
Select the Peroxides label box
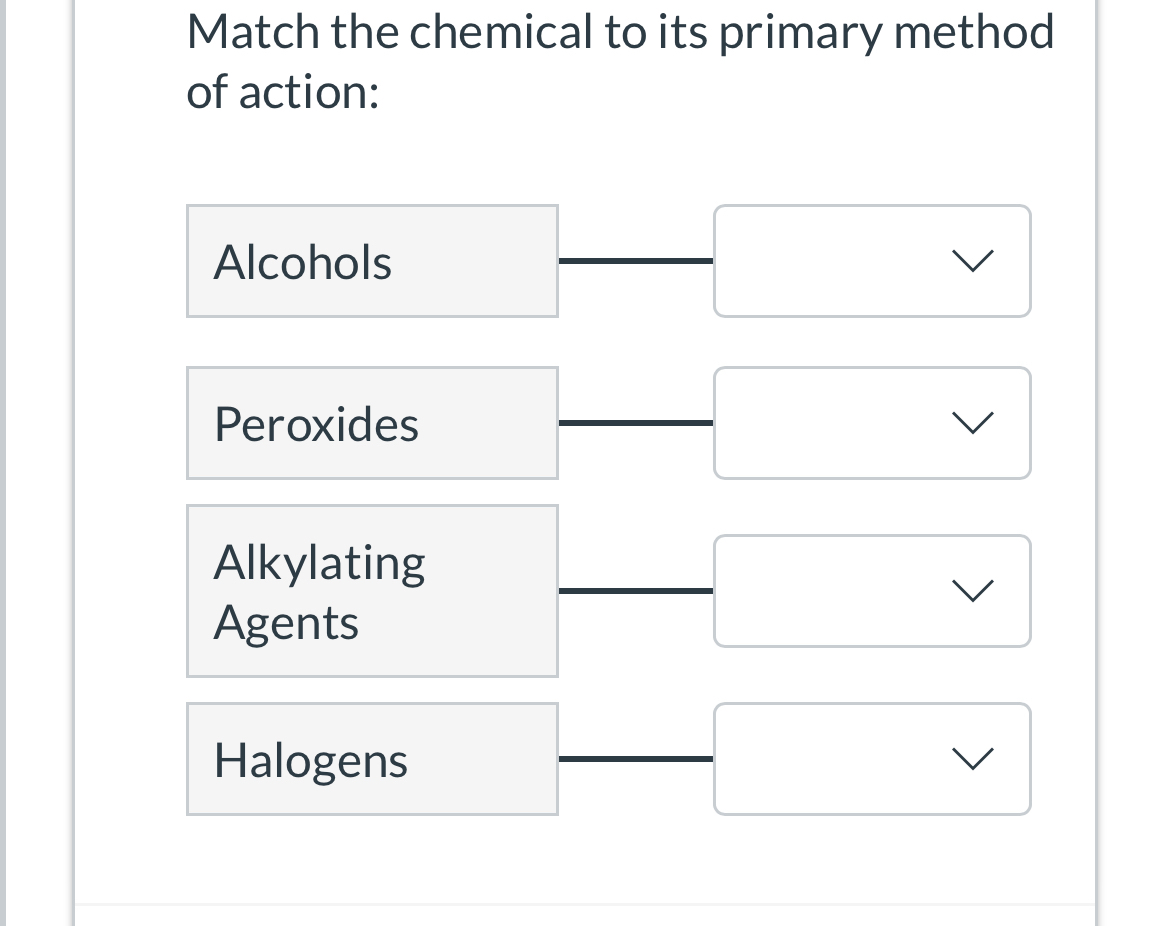(372, 423)
